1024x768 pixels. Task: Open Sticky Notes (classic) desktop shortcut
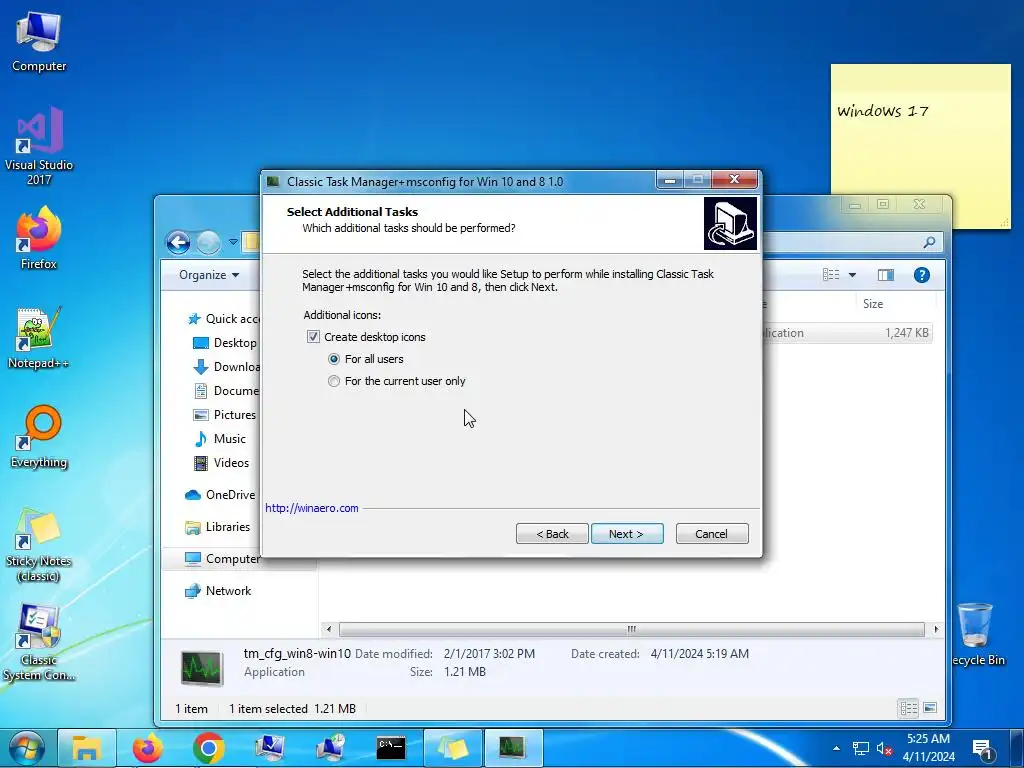tap(39, 545)
